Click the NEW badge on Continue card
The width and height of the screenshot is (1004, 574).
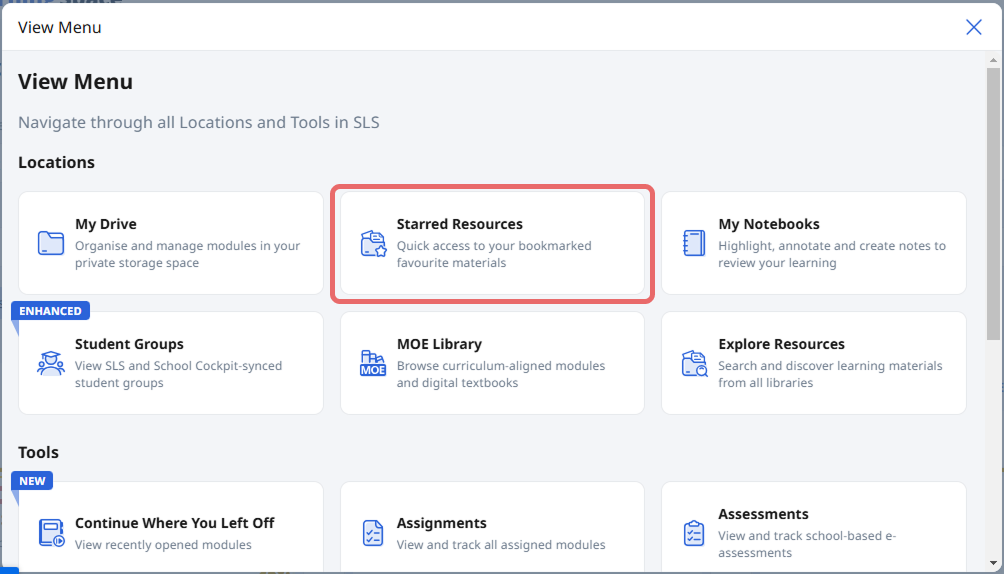tap(32, 481)
